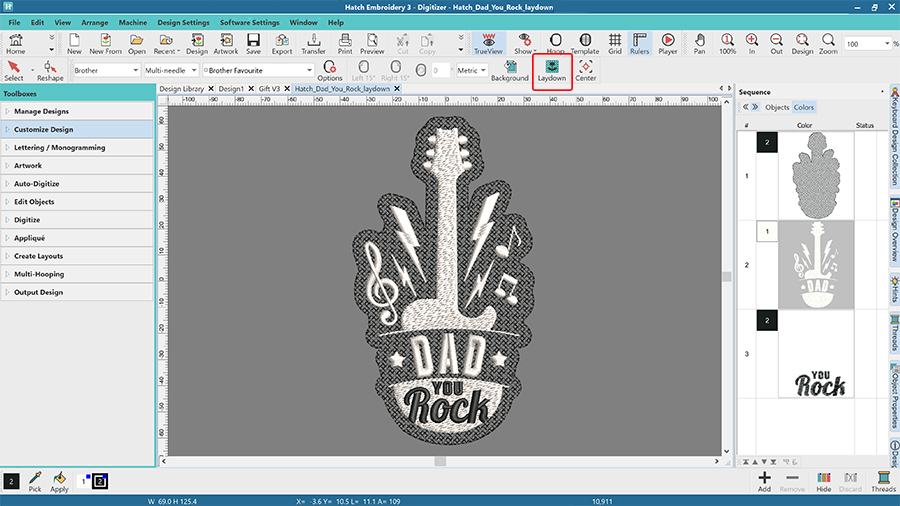Switch to the Design Library tab
This screenshot has height=506, width=900.
182,88
